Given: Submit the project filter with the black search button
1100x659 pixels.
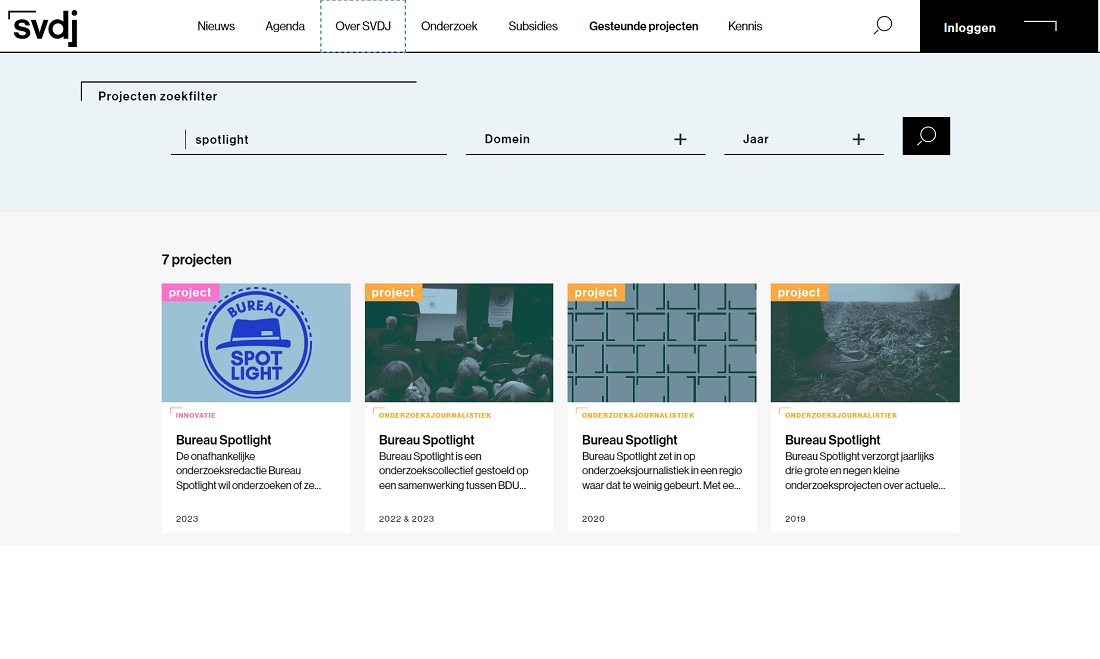Looking at the screenshot, I should 926,136.
